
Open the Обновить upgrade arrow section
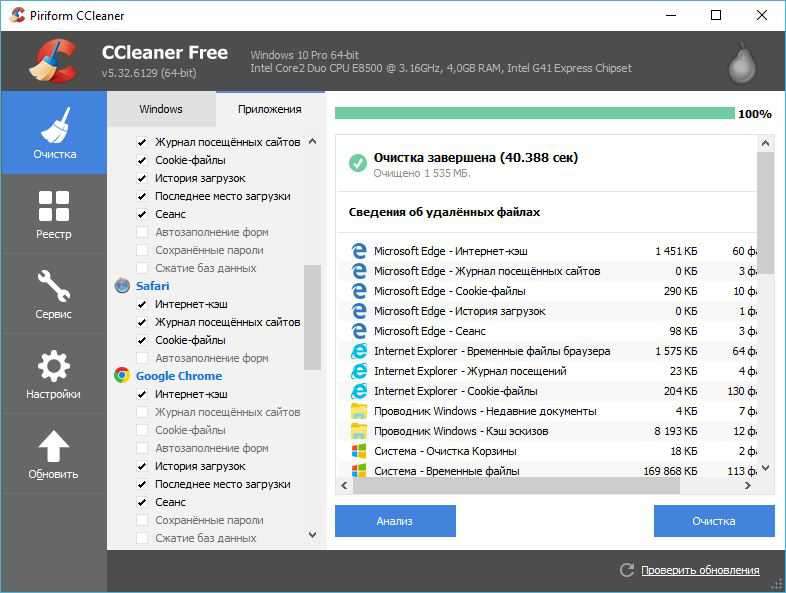[54, 454]
